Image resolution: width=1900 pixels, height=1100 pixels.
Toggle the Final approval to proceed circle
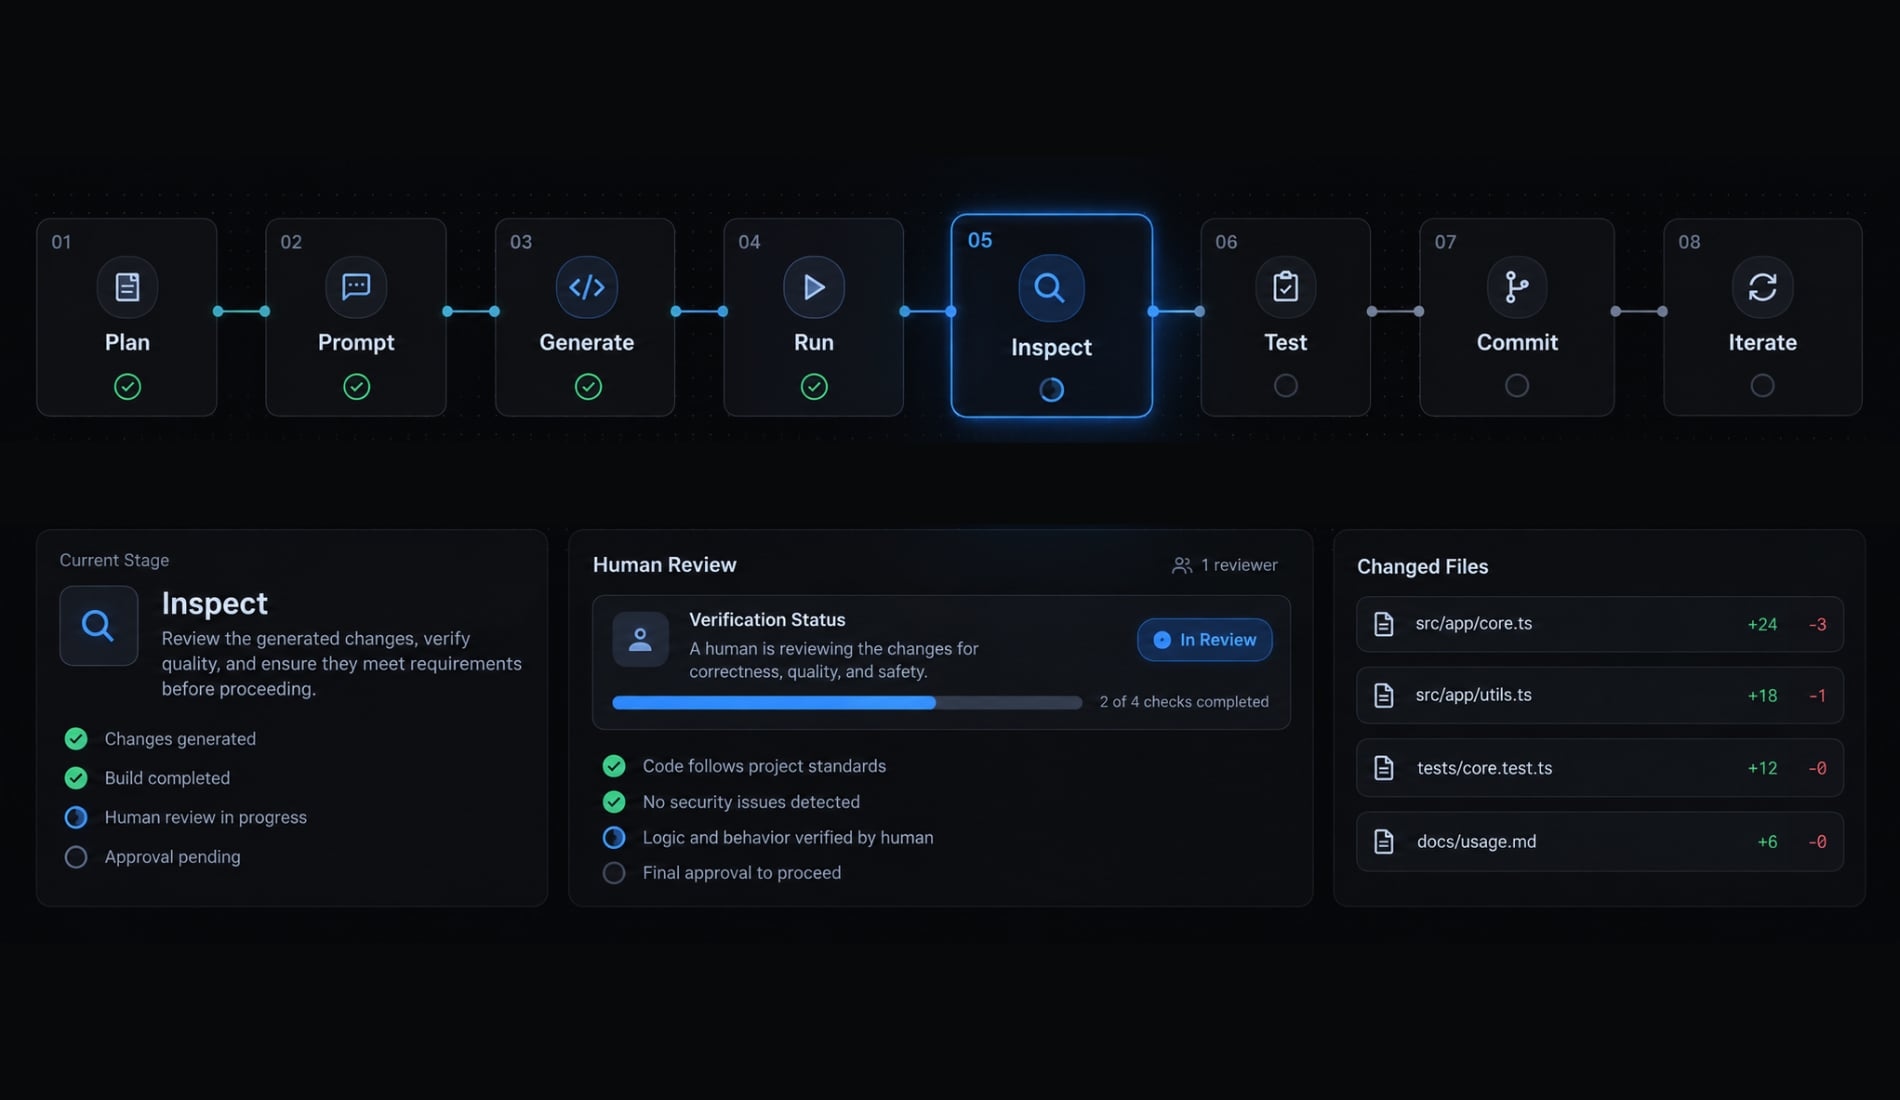(614, 873)
